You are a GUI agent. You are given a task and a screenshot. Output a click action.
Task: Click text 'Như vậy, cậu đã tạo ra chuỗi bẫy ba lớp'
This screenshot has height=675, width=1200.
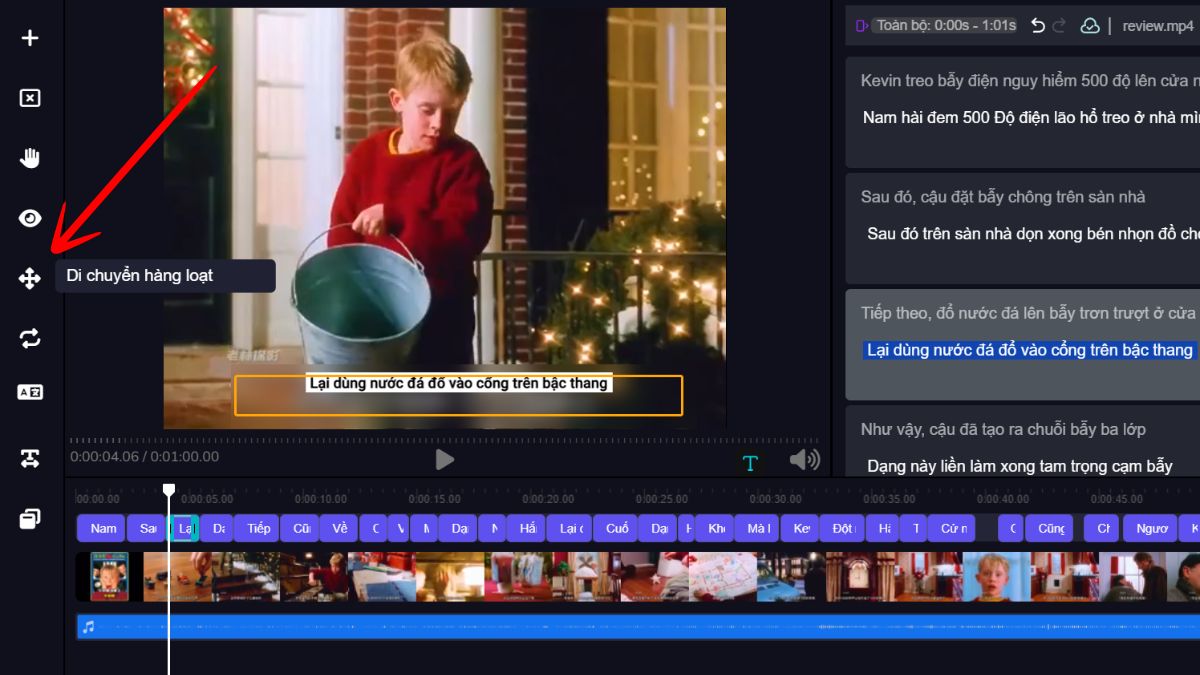coord(1003,429)
